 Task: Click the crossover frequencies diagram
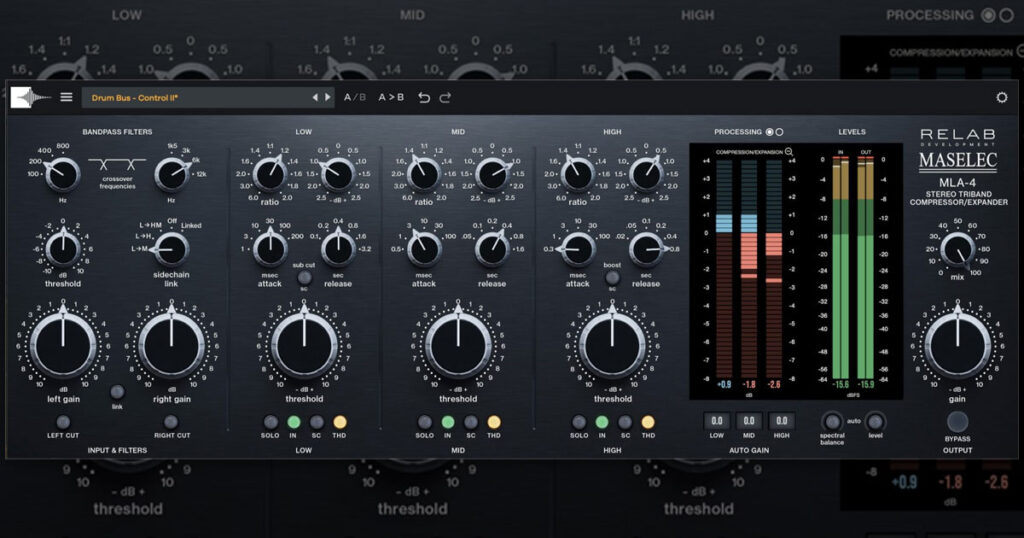117,165
